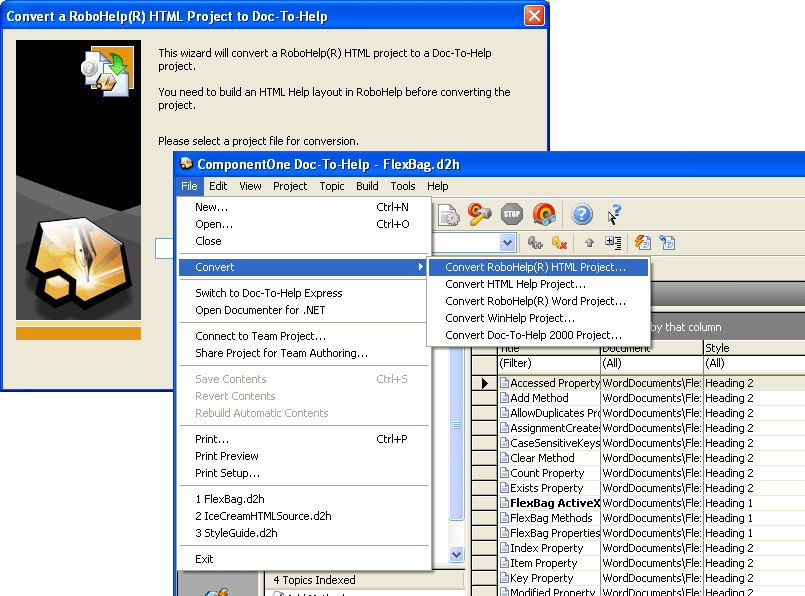Choose Print... from the File menu
This screenshot has height=596, width=805.
pyautogui.click(x=303, y=439)
